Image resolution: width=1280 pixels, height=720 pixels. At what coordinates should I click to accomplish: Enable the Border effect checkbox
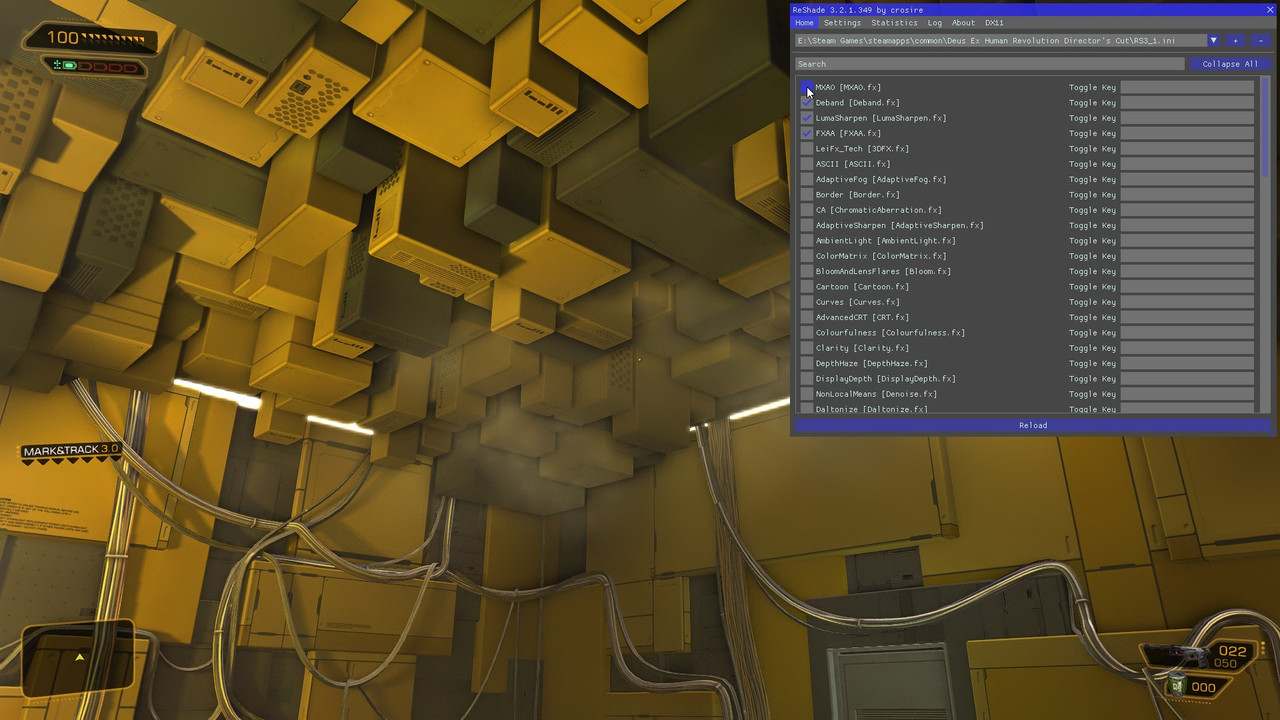coord(807,195)
